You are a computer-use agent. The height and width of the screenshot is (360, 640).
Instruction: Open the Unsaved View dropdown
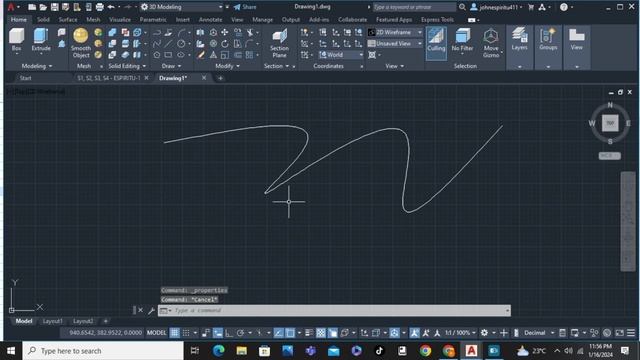coord(395,43)
